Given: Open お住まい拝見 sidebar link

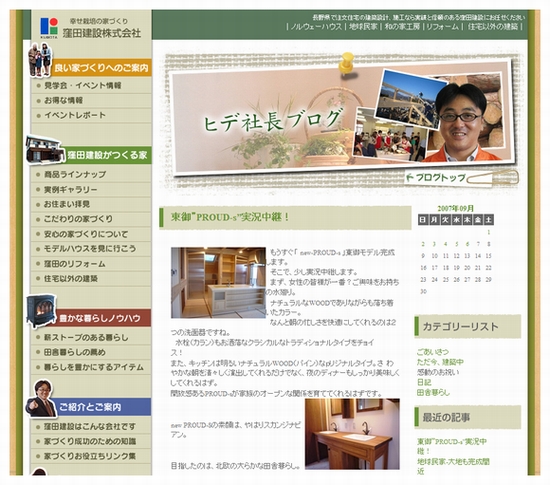Looking at the screenshot, I should 67,204.
